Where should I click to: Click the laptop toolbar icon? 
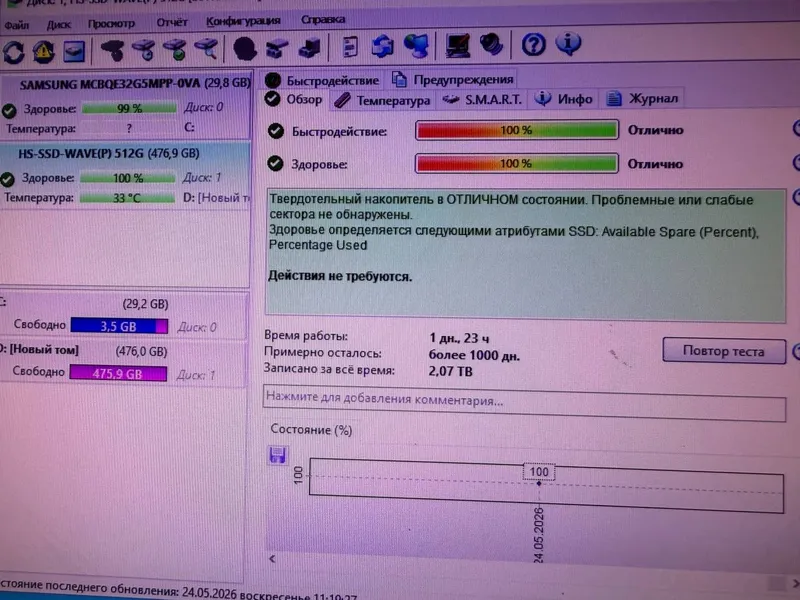coord(458,45)
